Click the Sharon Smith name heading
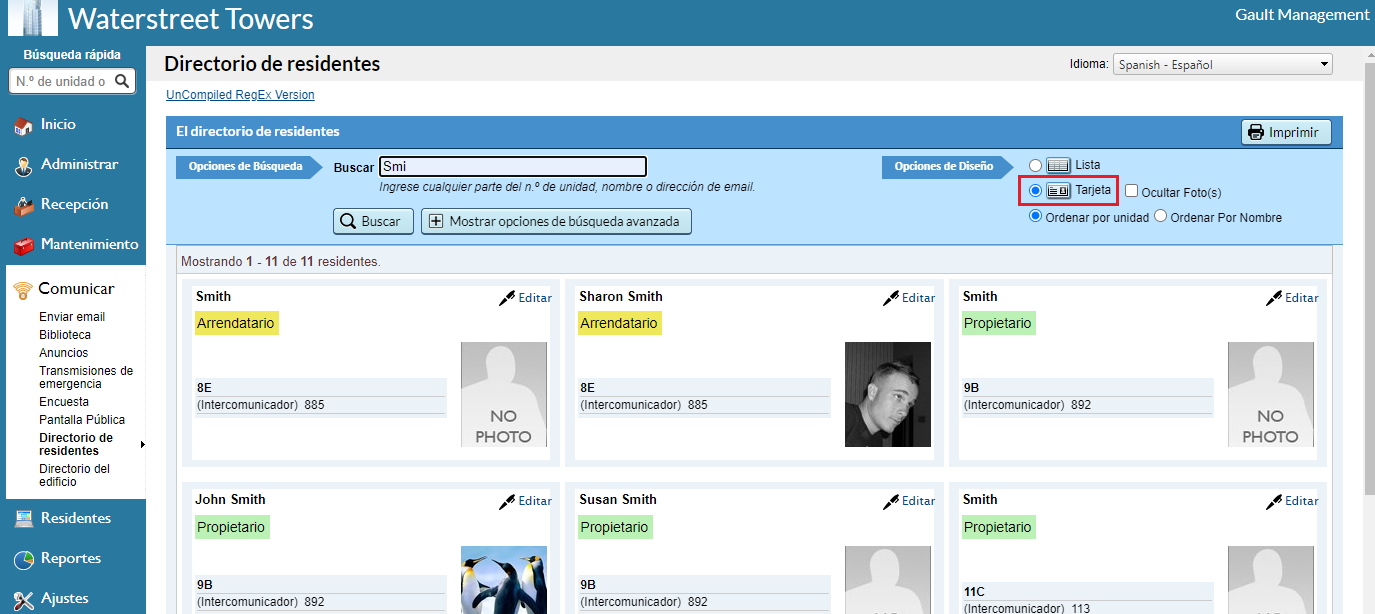 coord(621,296)
